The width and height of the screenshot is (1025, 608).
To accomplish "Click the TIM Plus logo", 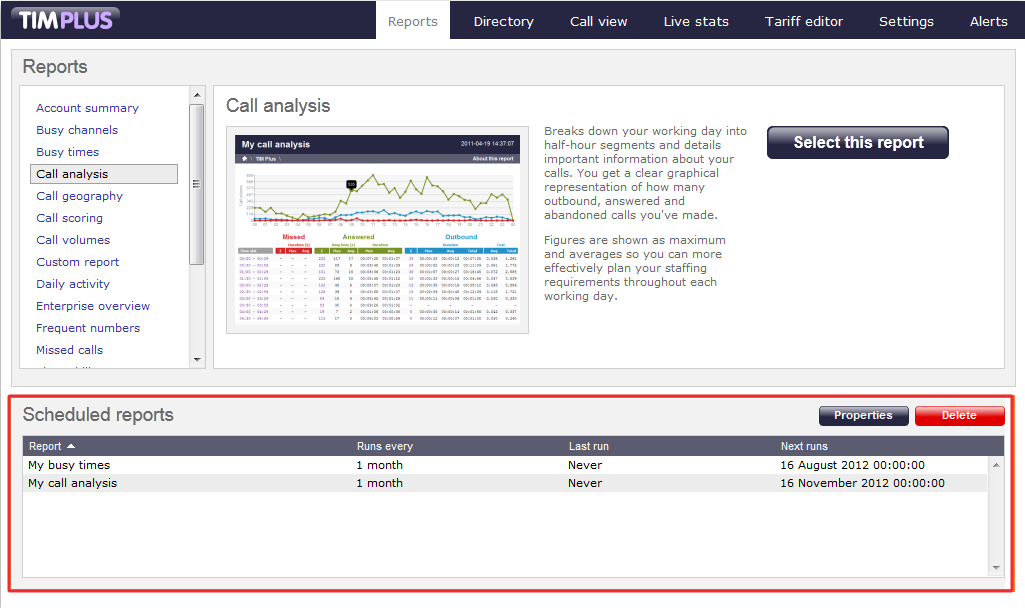I will pos(67,20).
